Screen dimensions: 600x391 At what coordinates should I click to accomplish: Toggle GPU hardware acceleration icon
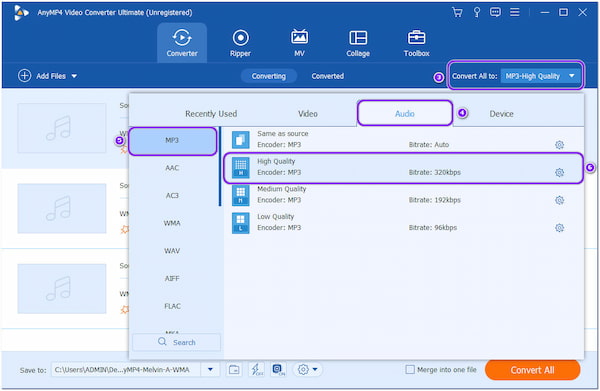click(278, 370)
